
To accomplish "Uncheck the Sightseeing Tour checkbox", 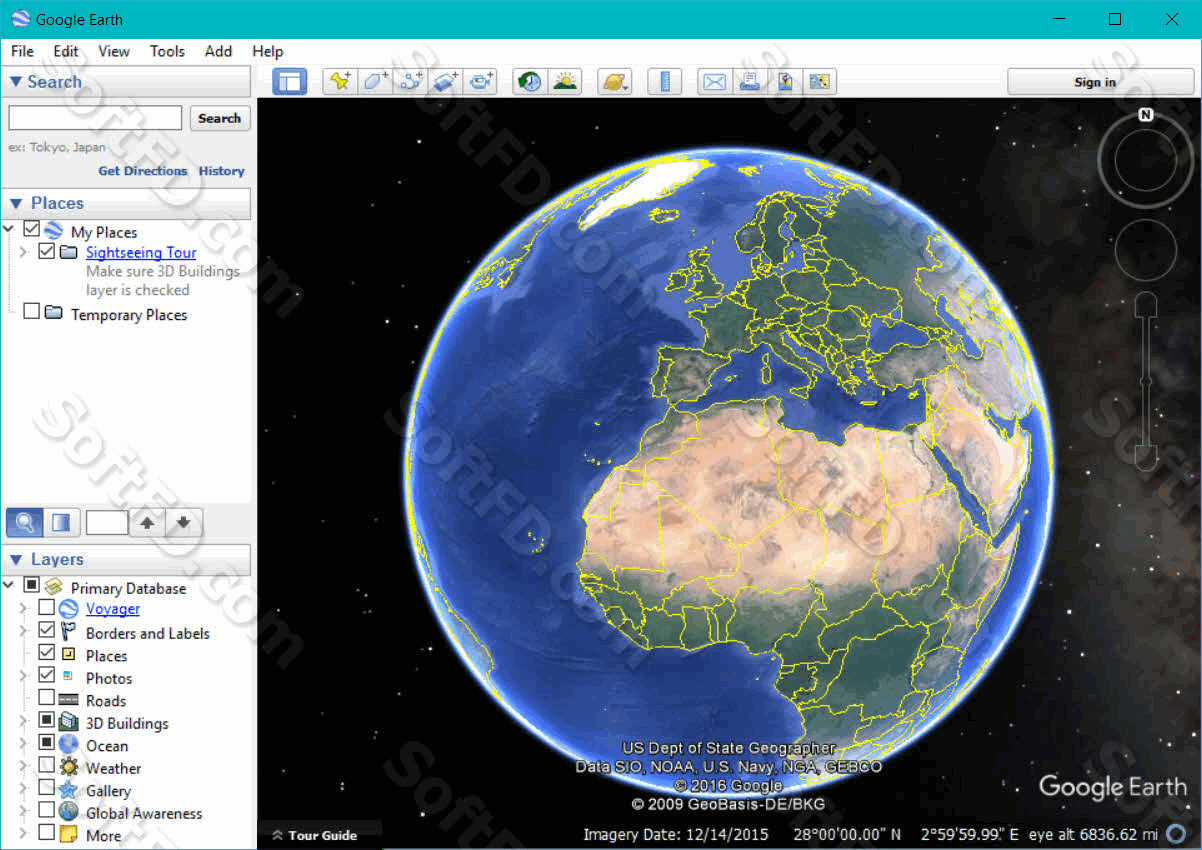I will click(x=46, y=251).
